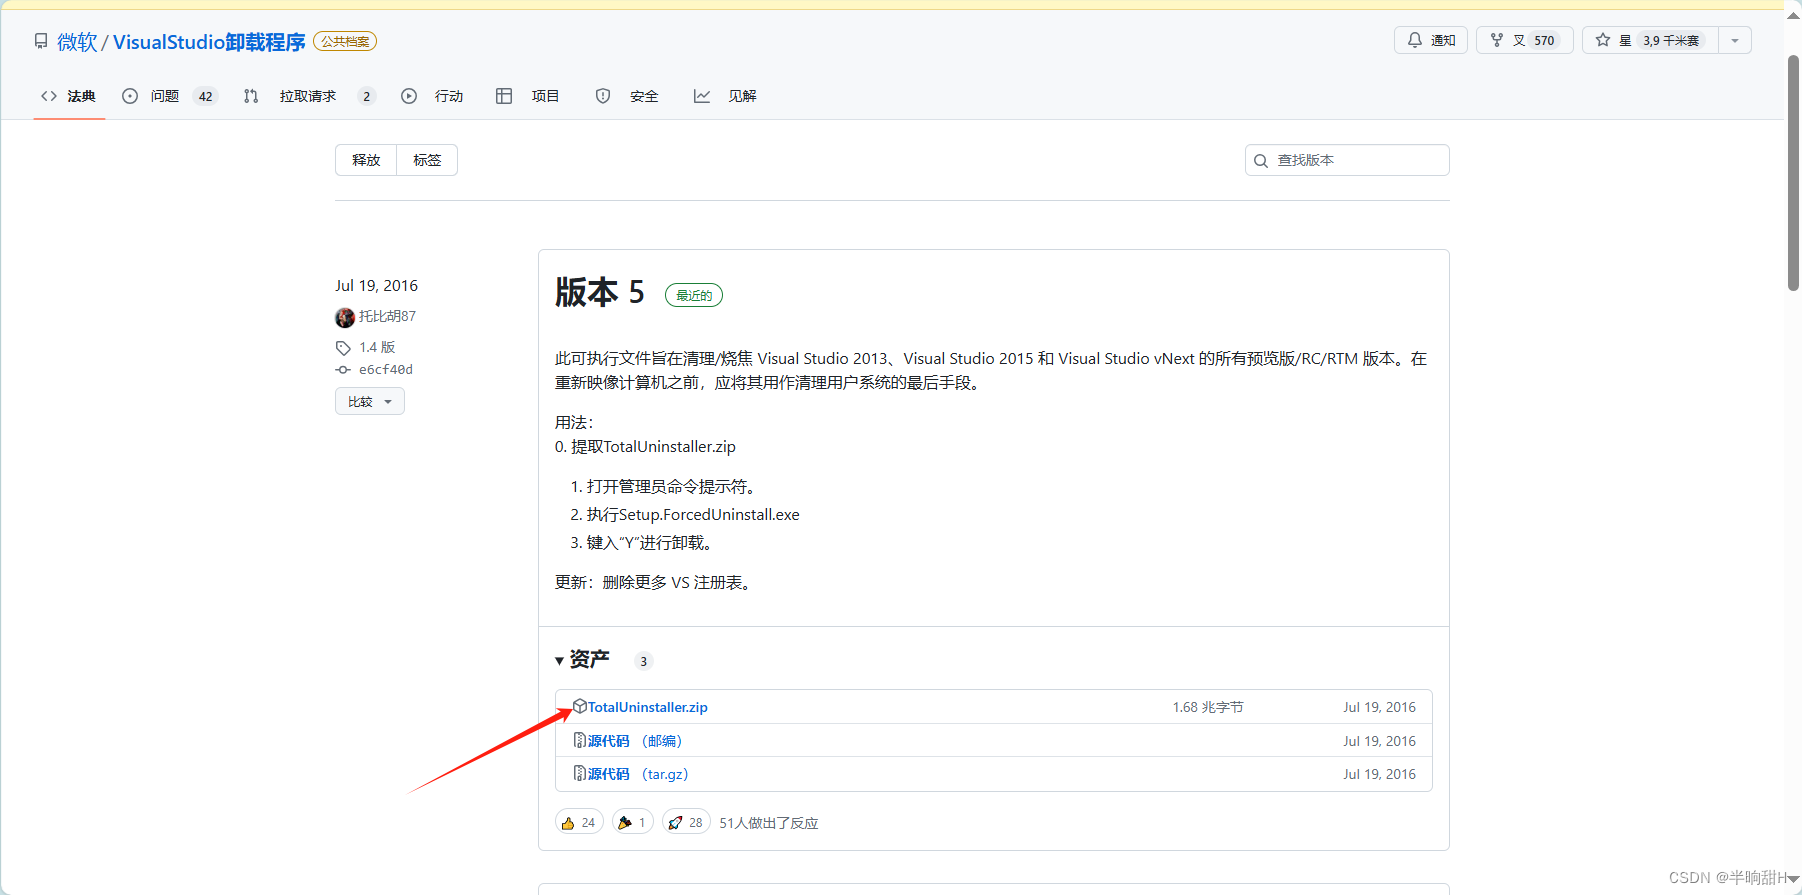Image resolution: width=1802 pixels, height=895 pixels.
Task: Open the 托比胡87 author profile
Action: [387, 316]
